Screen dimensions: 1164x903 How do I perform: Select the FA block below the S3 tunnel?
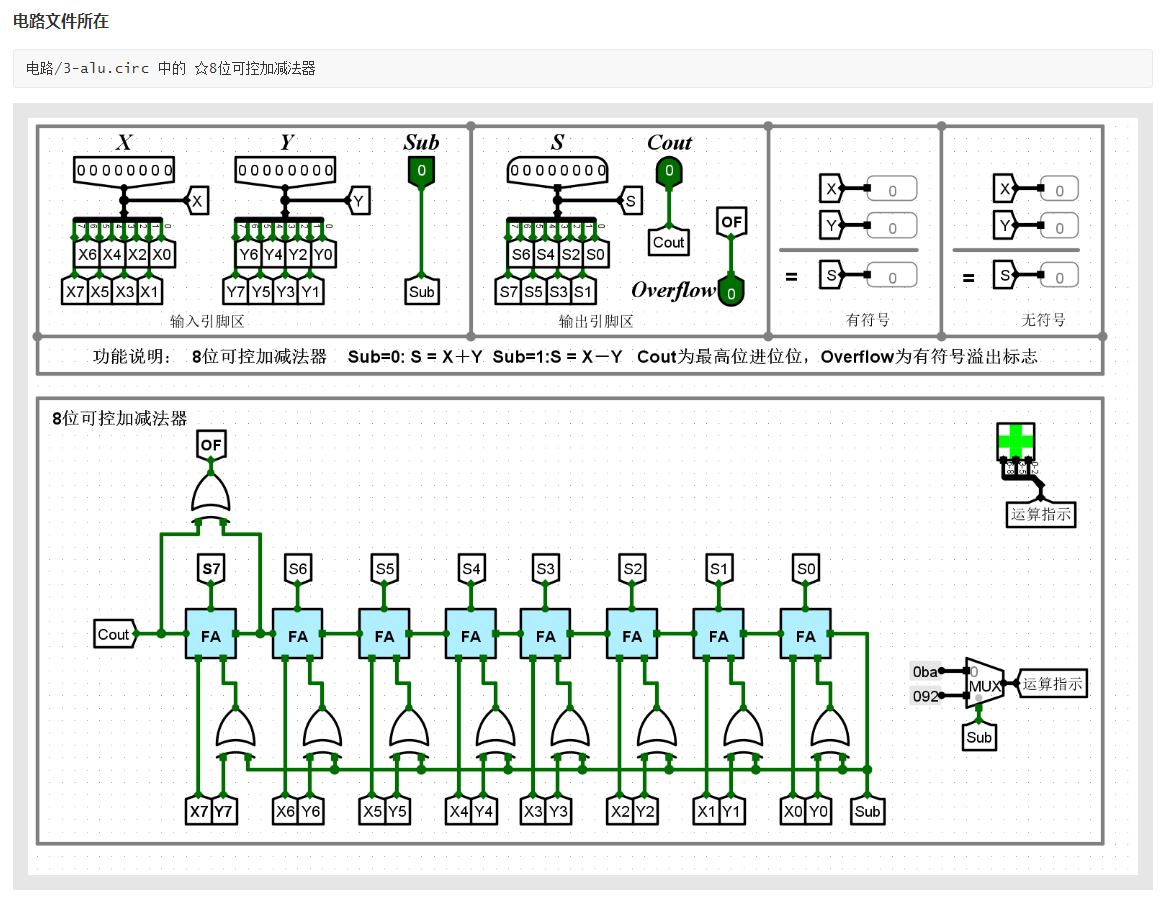[x=546, y=634]
